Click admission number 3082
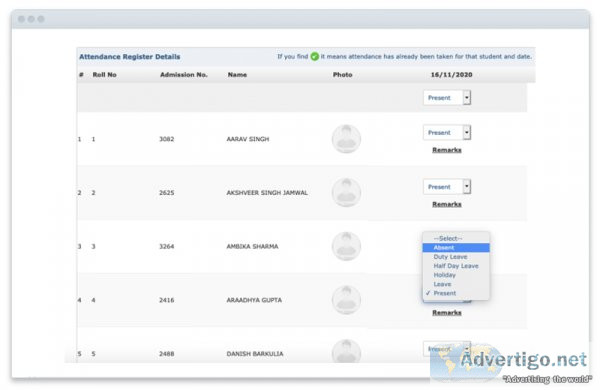Viewport: 600px width, 390px height. click(166, 139)
